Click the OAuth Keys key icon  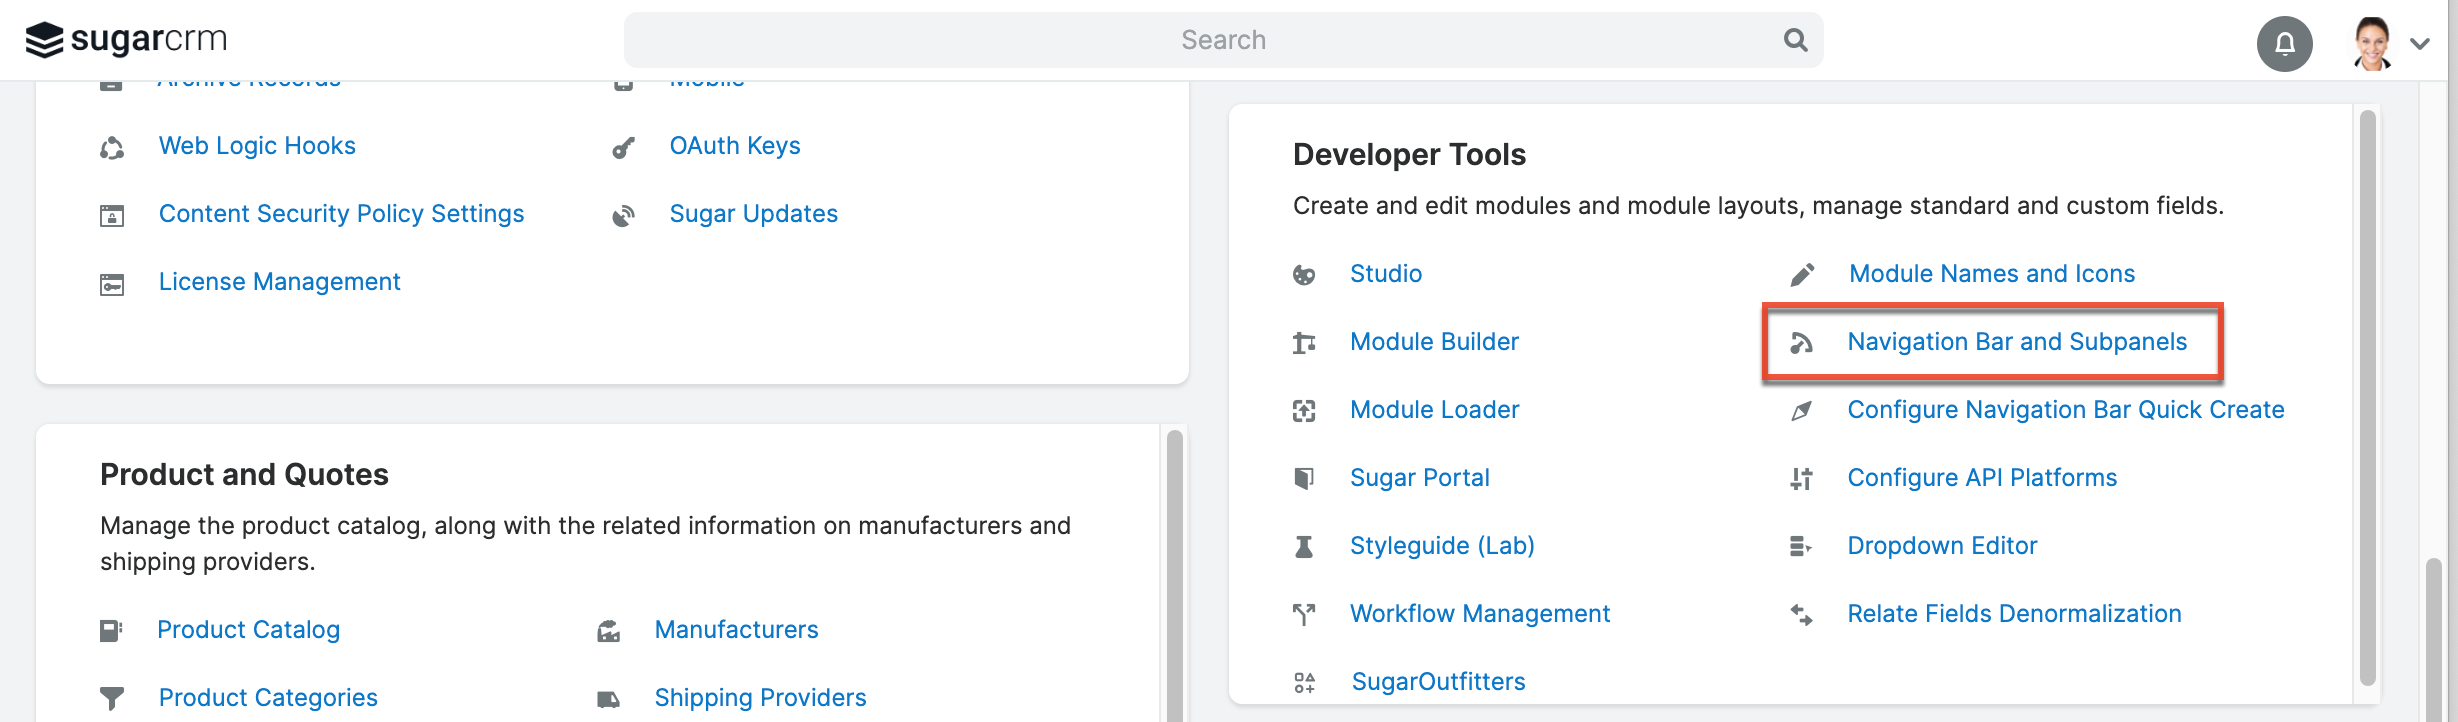point(623,148)
